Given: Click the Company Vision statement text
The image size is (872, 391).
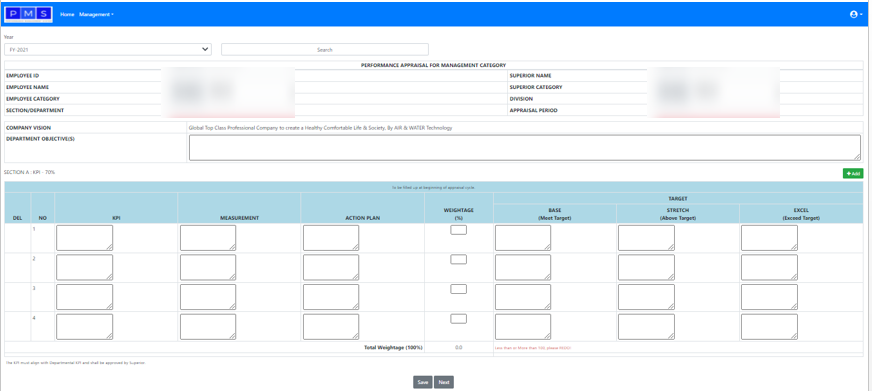Looking at the screenshot, I should [x=320, y=128].
